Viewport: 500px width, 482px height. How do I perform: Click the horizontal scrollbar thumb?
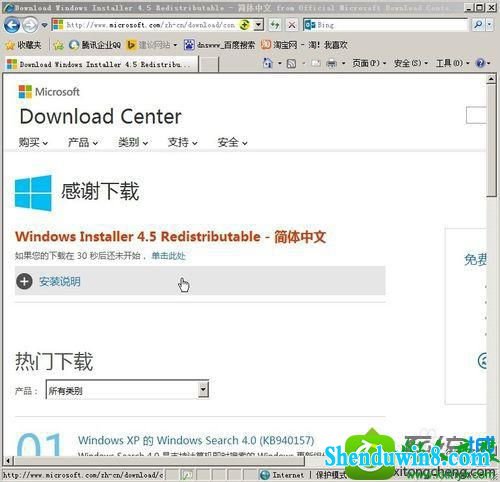click(x=159, y=461)
